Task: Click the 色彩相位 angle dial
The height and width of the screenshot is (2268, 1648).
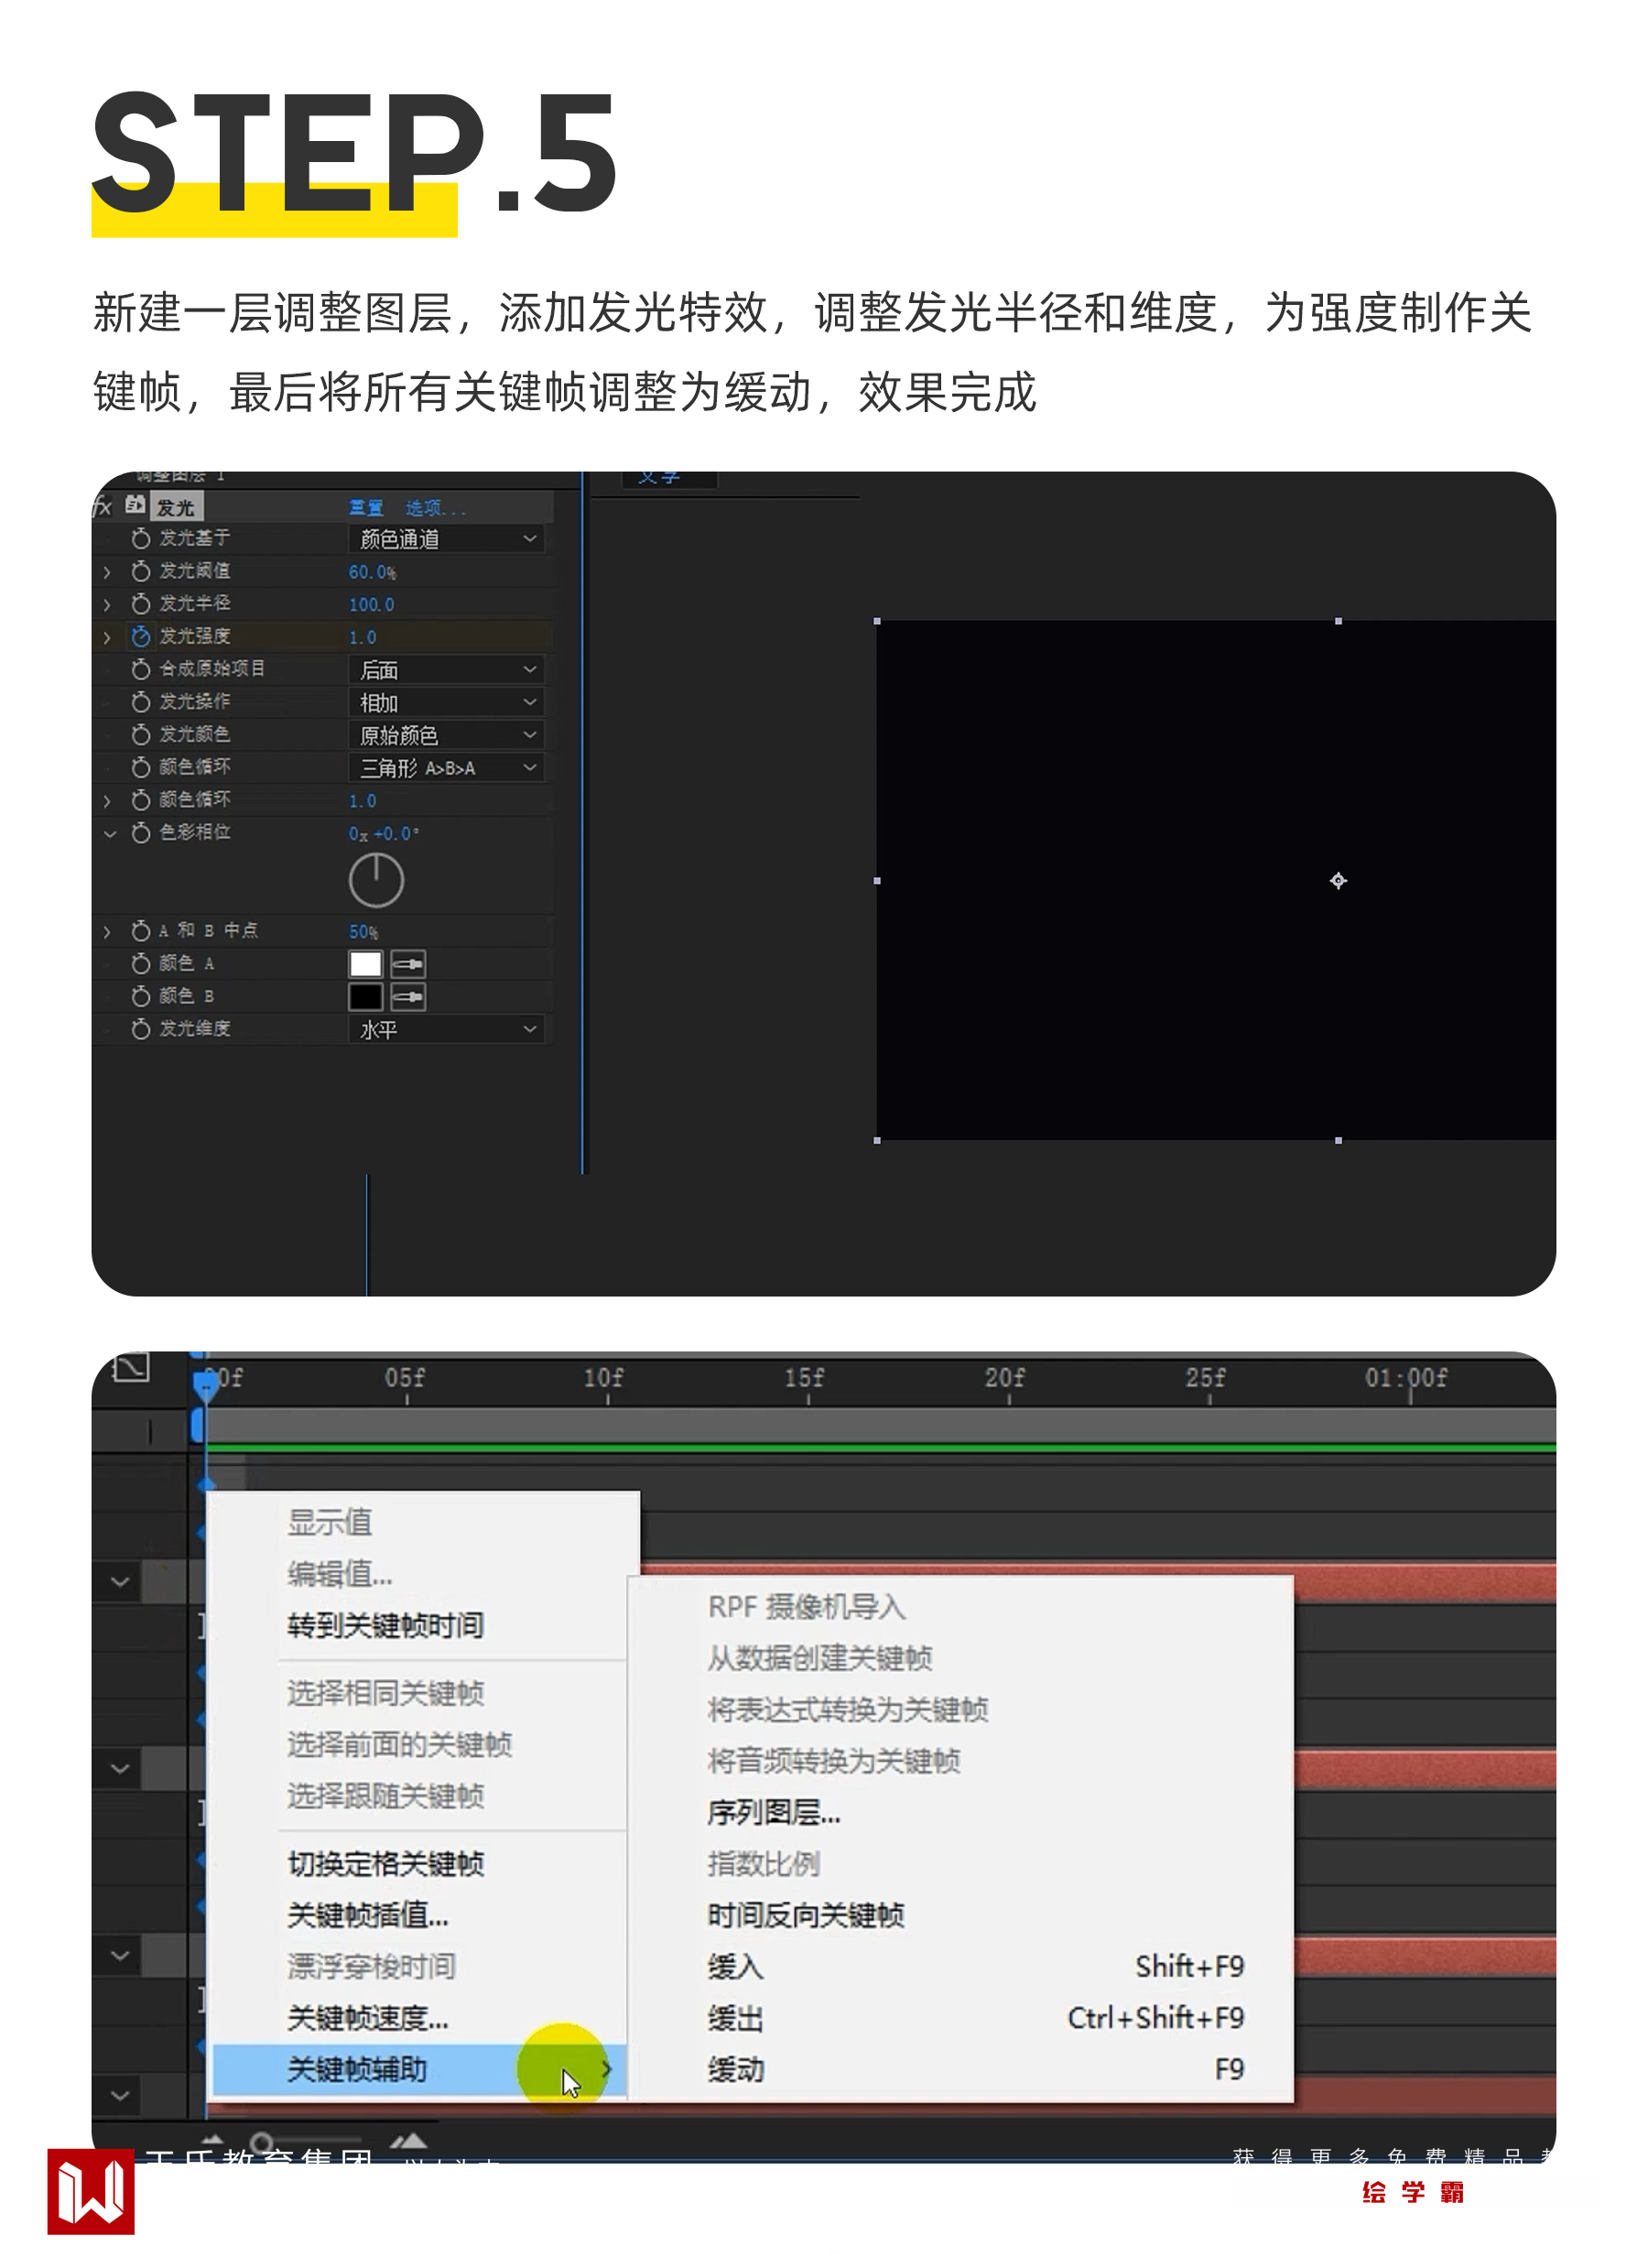Action: [x=376, y=880]
